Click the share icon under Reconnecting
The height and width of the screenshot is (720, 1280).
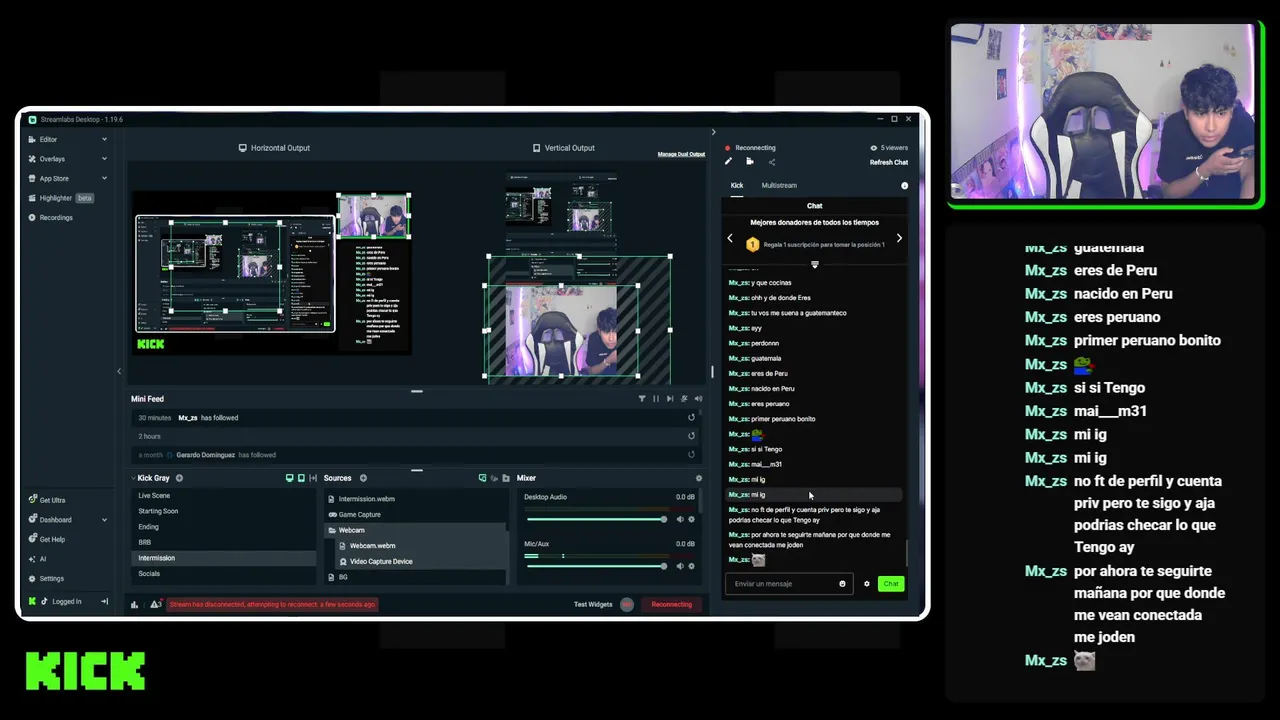(771, 161)
